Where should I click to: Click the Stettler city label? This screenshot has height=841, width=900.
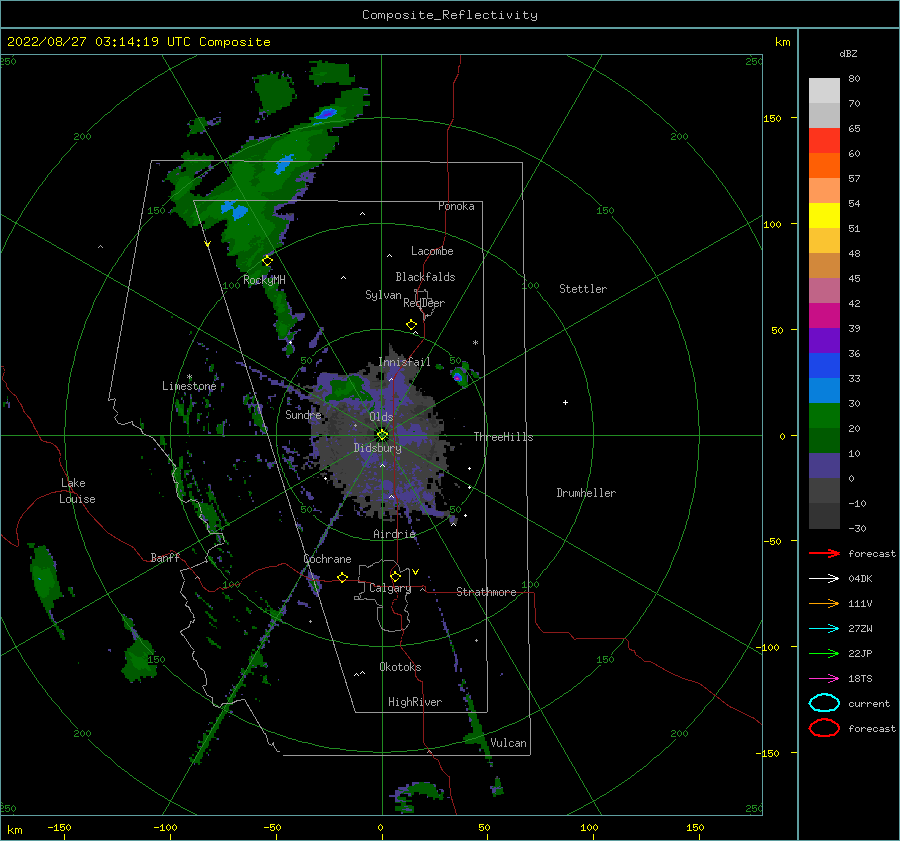[583, 289]
